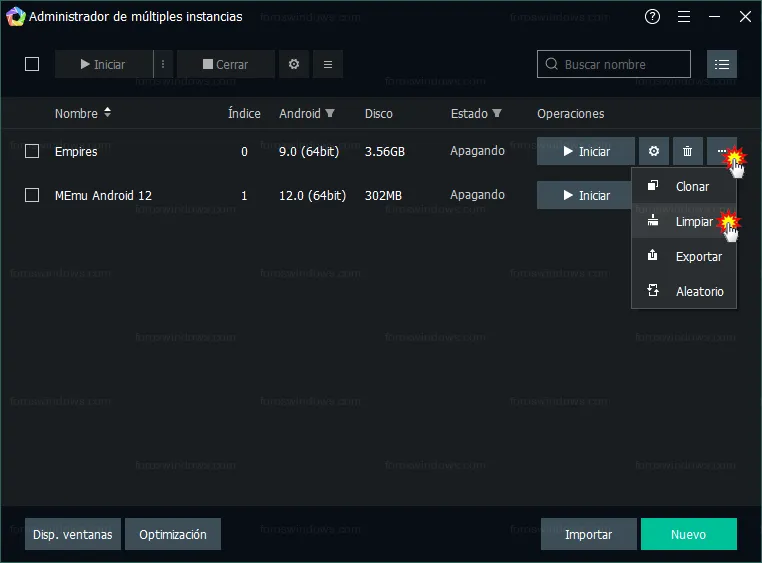Screen dimensions: 762x563
Task: Click the green Nuevo button
Action: click(x=688, y=534)
